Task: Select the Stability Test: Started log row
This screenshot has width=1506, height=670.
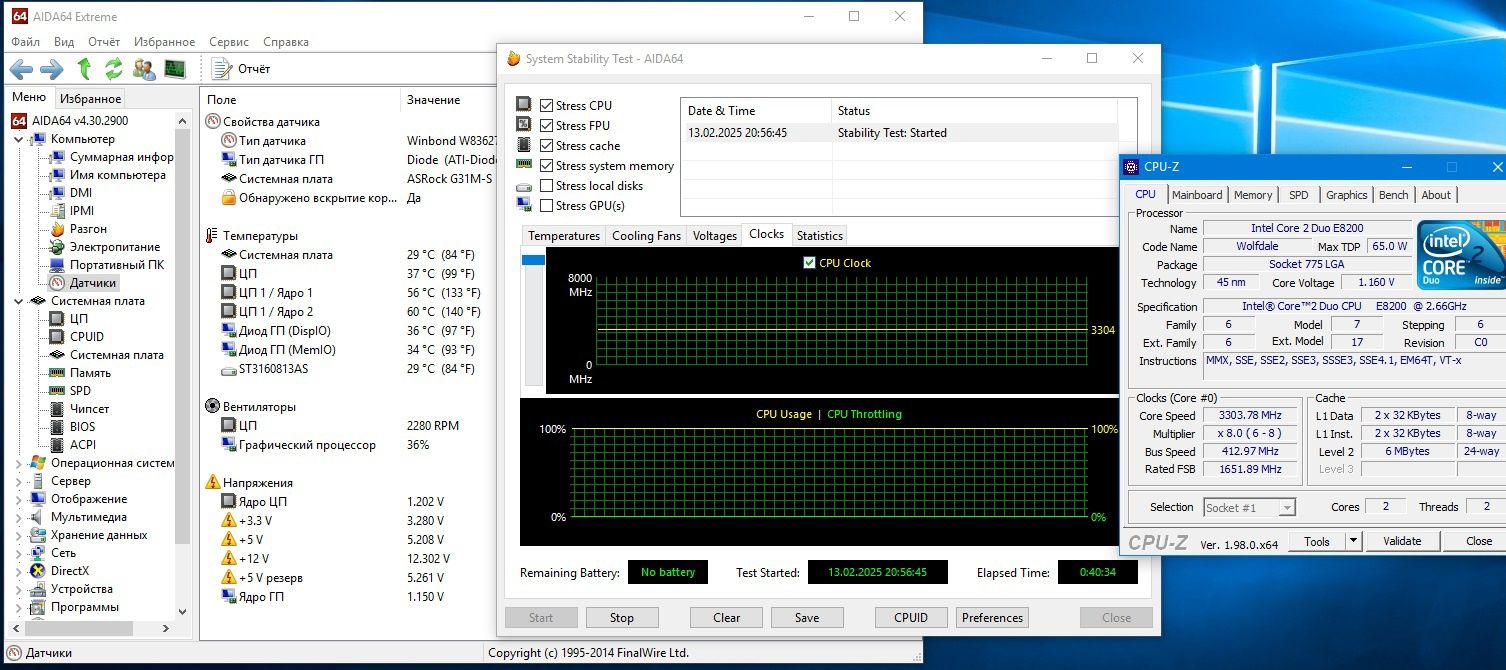Action: 899,133
